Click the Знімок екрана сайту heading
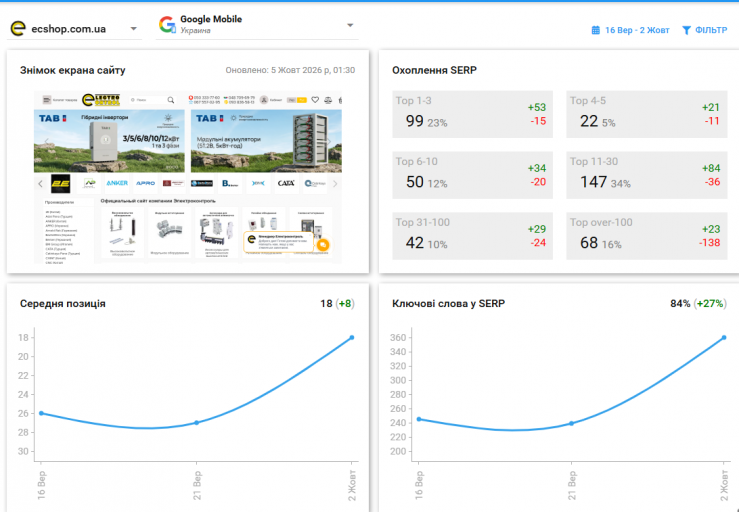The height and width of the screenshot is (512, 739). tap(73, 70)
